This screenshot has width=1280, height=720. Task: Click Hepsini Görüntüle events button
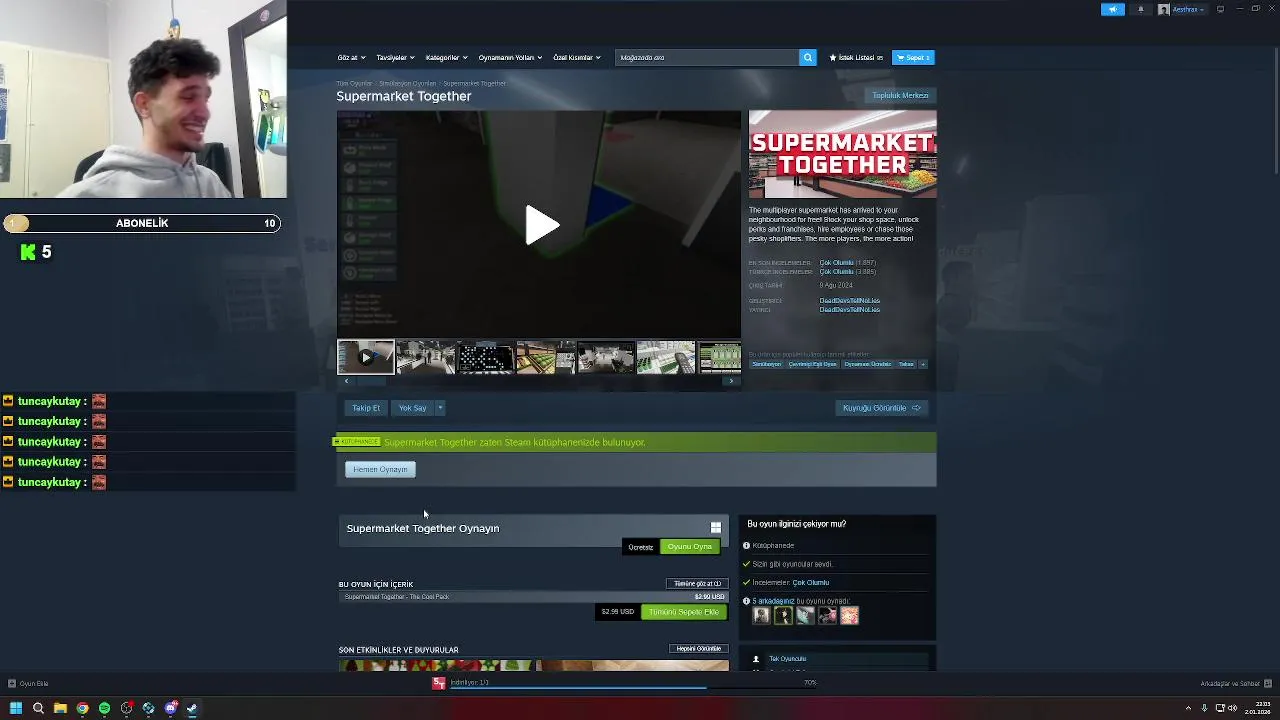pos(699,649)
